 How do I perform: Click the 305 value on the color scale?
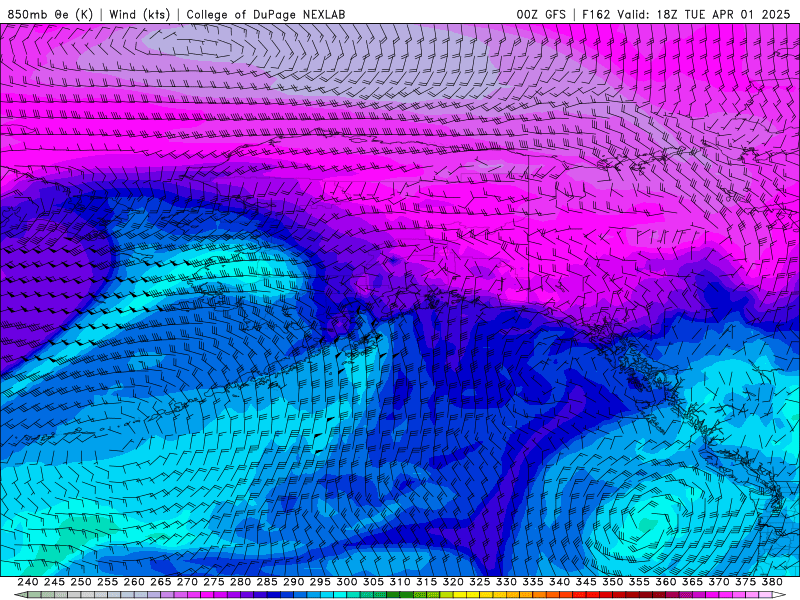click(x=373, y=582)
